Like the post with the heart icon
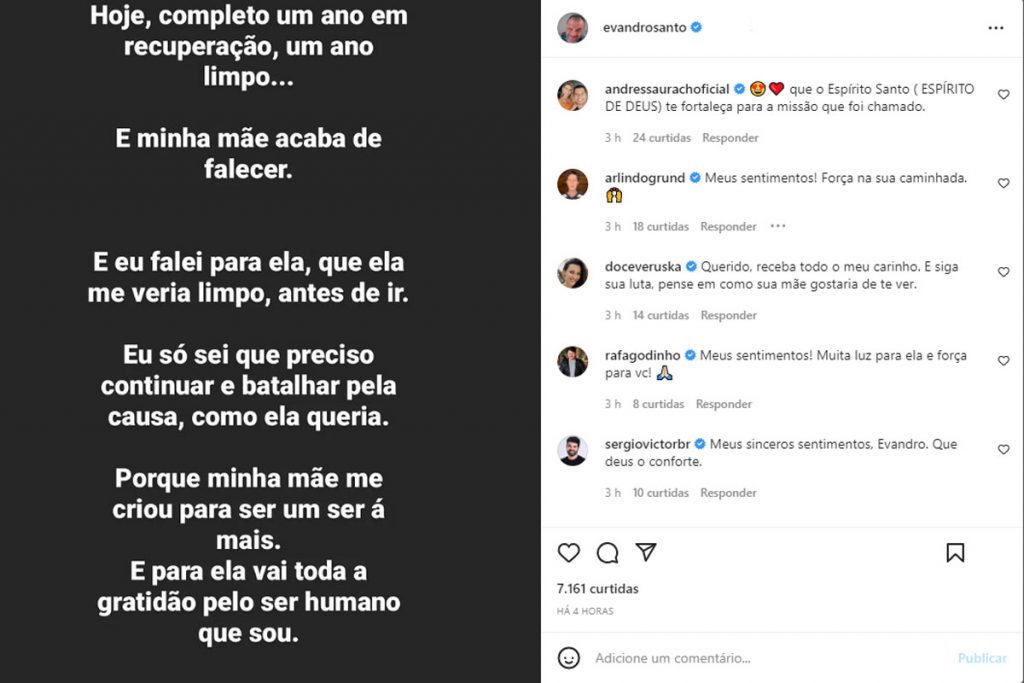The width and height of the screenshot is (1024, 683). (568, 552)
